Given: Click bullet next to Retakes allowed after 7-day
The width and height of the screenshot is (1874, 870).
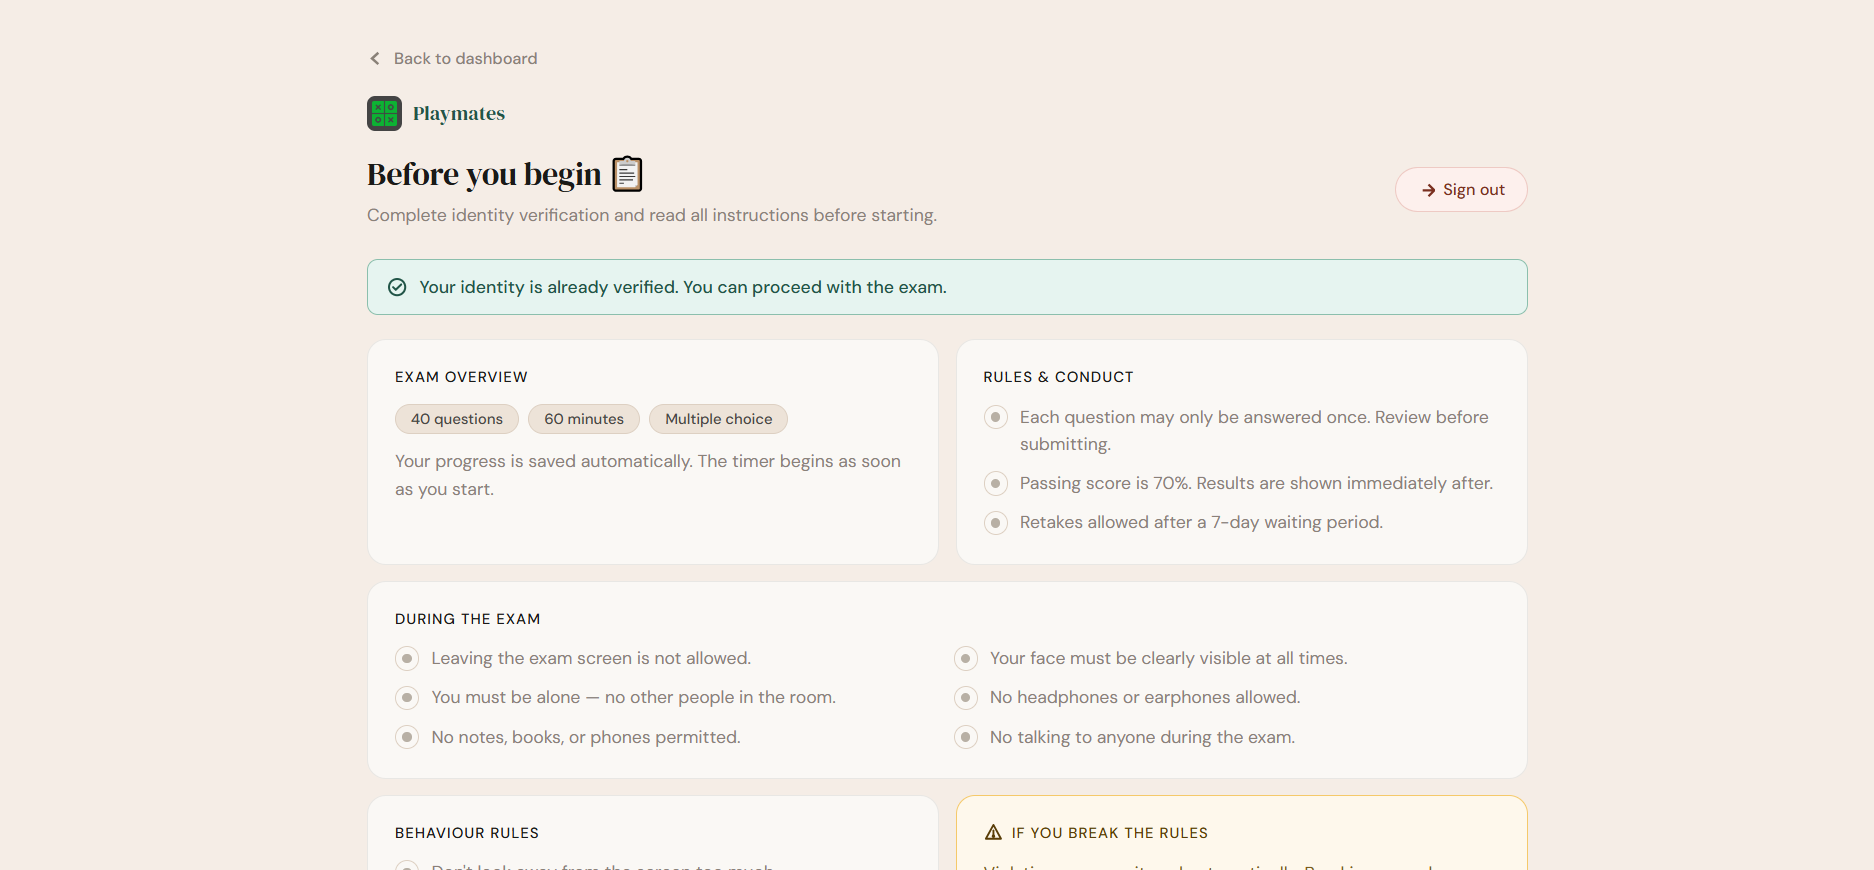Looking at the screenshot, I should pyautogui.click(x=996, y=523).
